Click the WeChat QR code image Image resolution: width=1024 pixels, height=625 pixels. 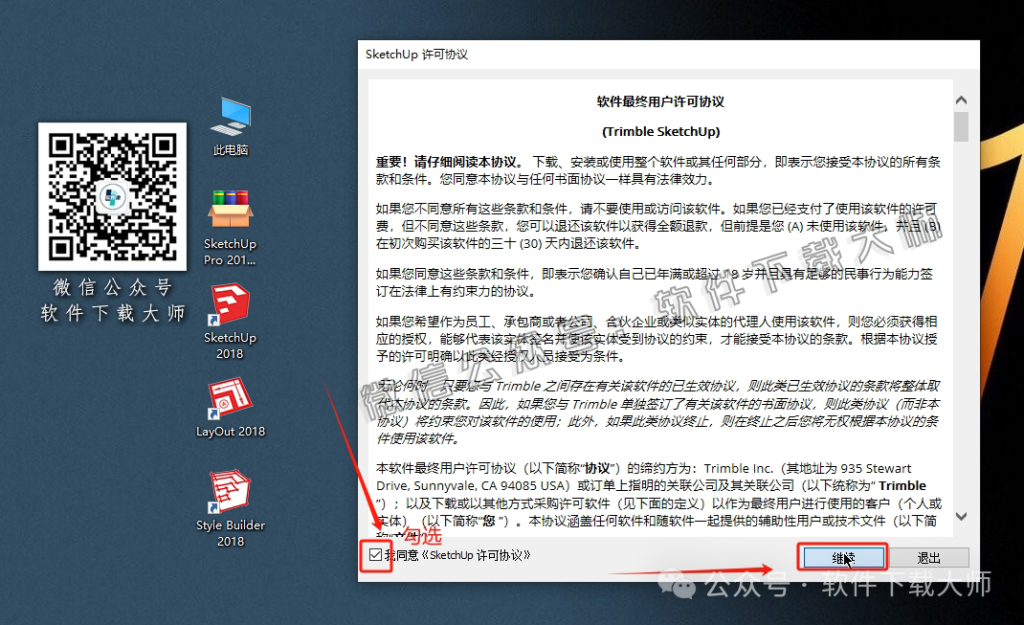(112, 195)
